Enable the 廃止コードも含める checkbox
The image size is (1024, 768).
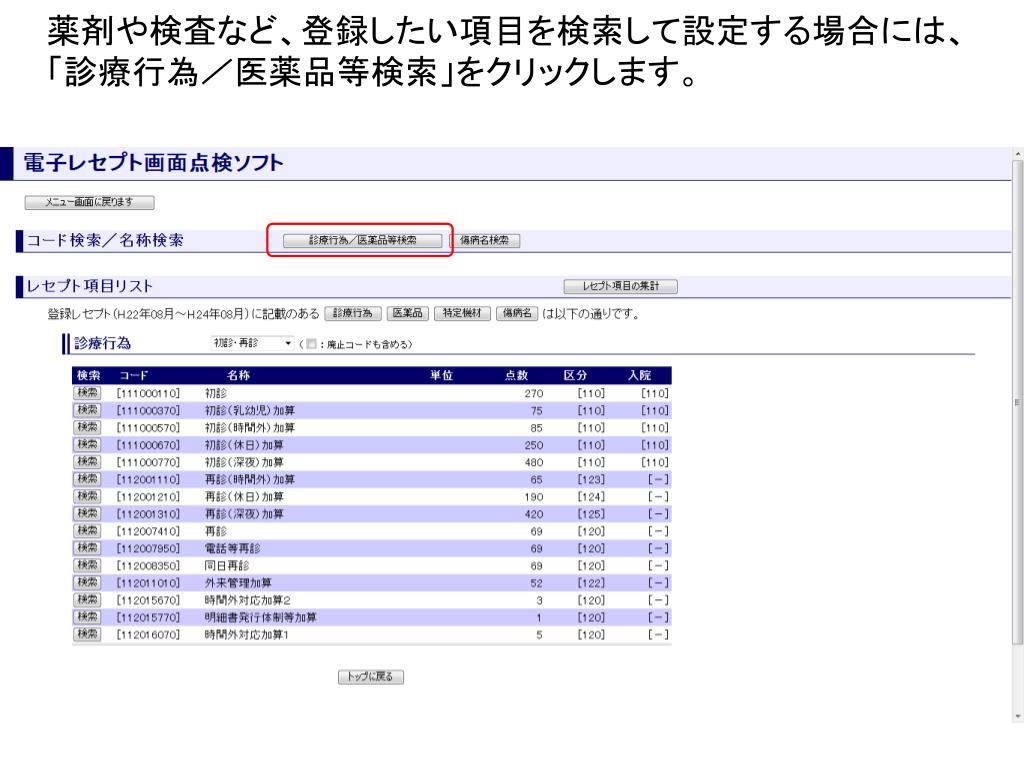312,345
